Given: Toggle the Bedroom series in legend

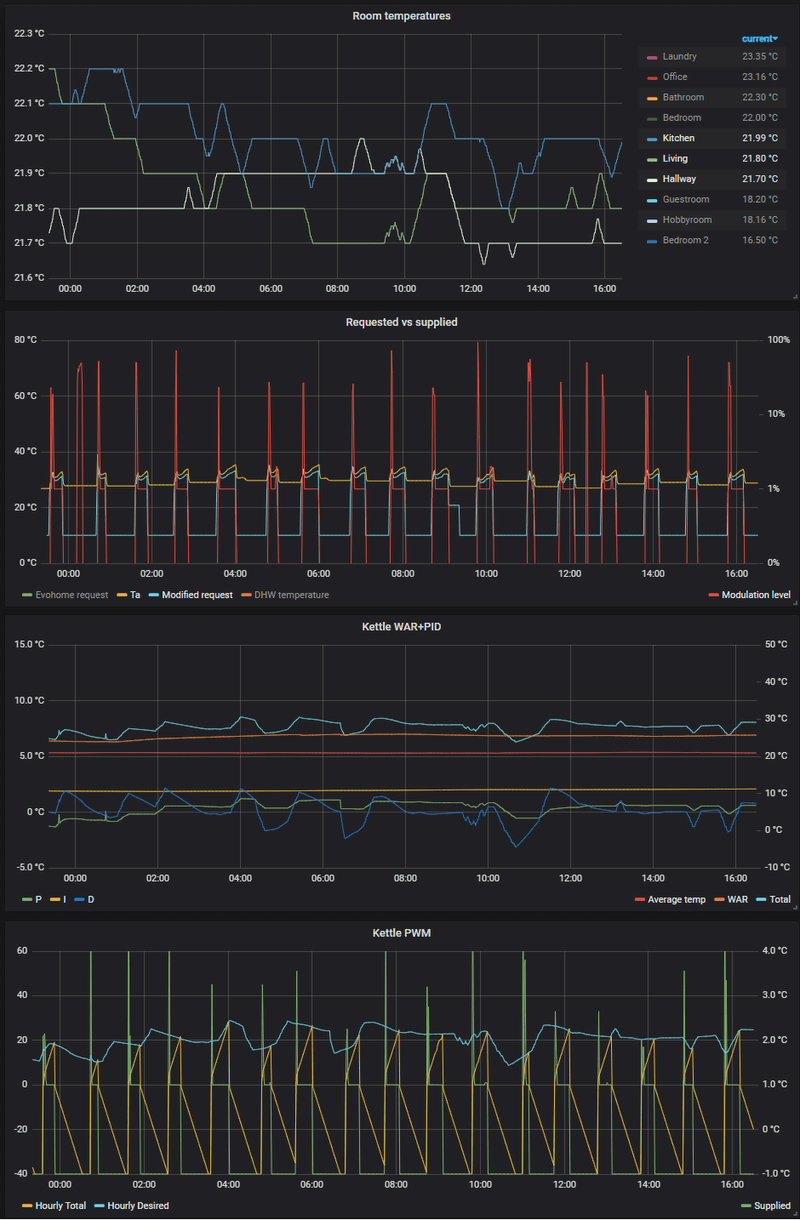Looking at the screenshot, I should click(682, 118).
